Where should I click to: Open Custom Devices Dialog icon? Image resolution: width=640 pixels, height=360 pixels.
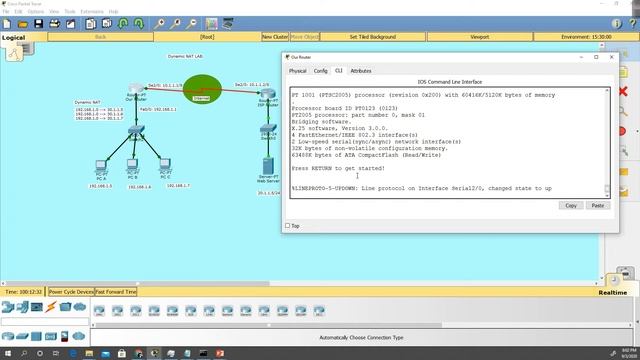228,24
